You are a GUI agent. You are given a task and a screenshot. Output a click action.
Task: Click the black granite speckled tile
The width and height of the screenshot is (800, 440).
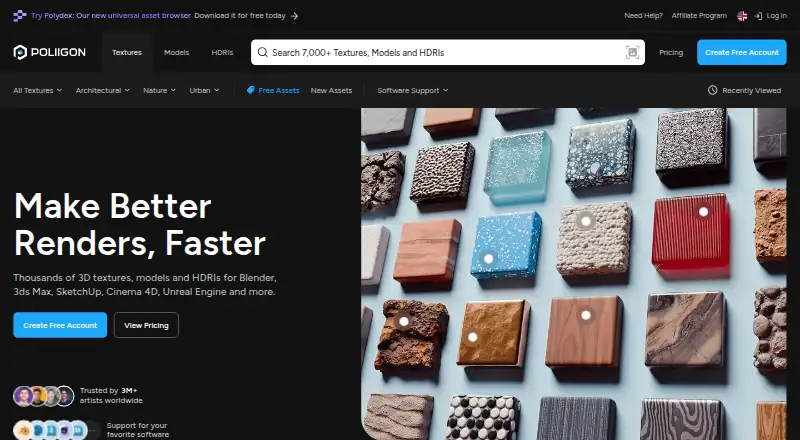pos(692,144)
